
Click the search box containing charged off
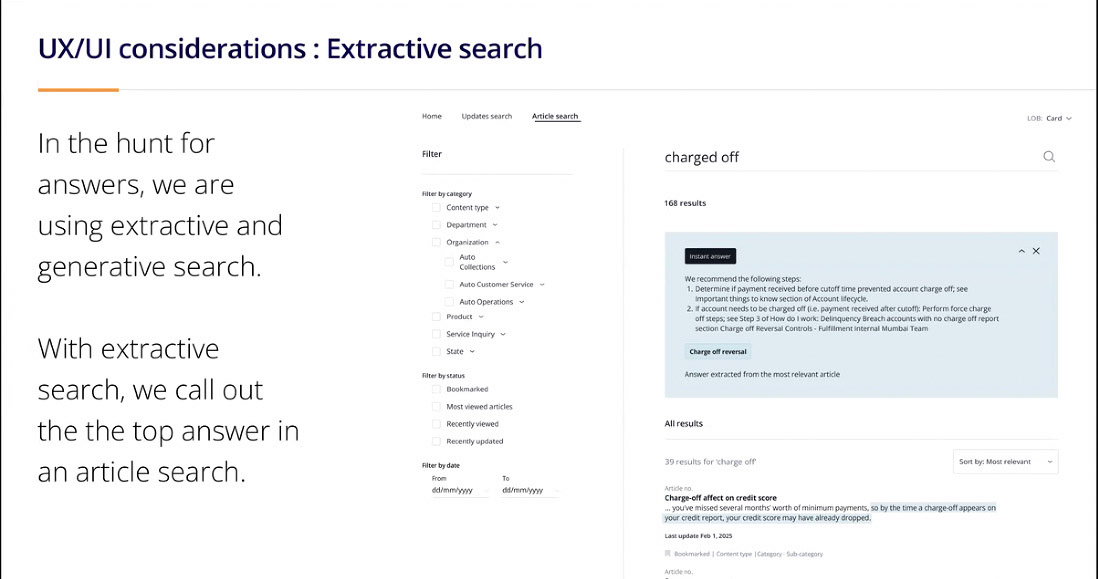pyautogui.click(x=840, y=157)
